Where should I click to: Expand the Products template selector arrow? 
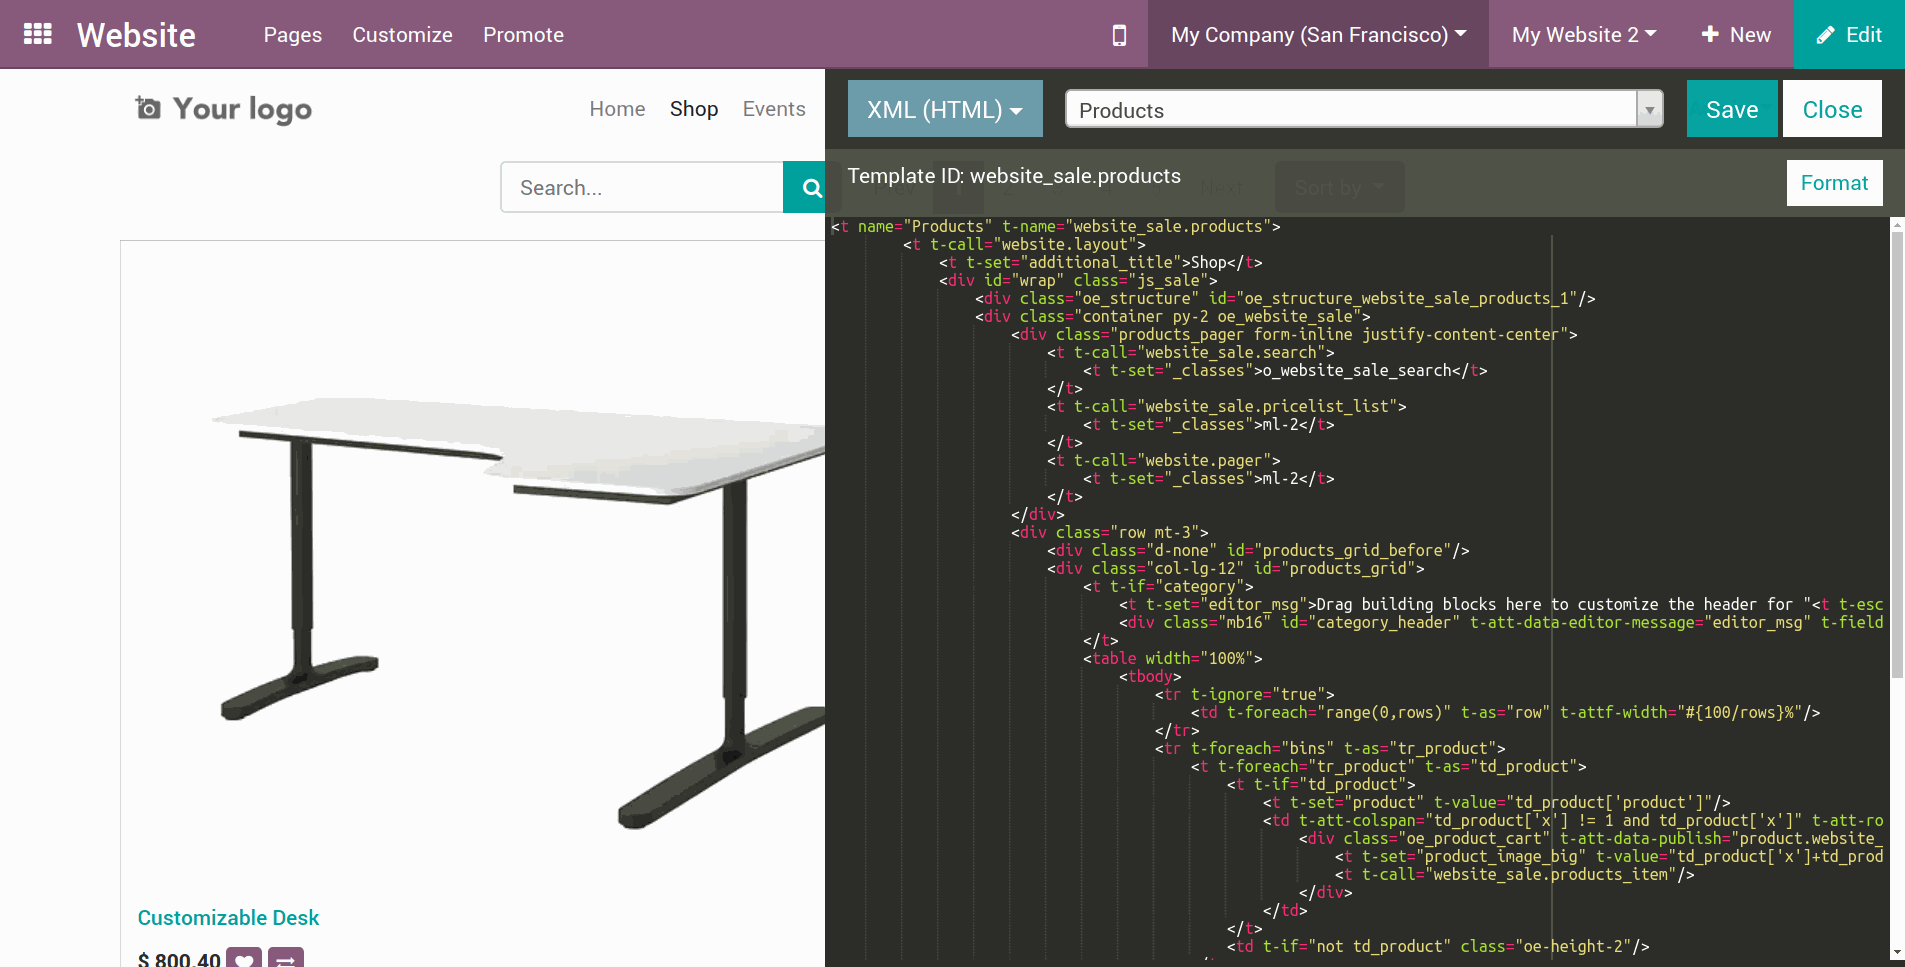[1649, 109]
